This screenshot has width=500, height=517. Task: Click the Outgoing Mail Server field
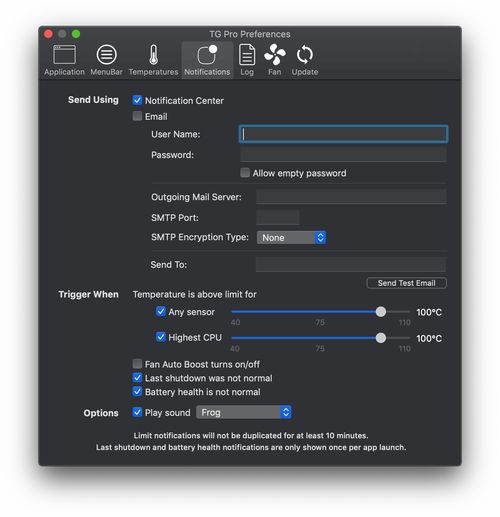[x=351, y=197]
